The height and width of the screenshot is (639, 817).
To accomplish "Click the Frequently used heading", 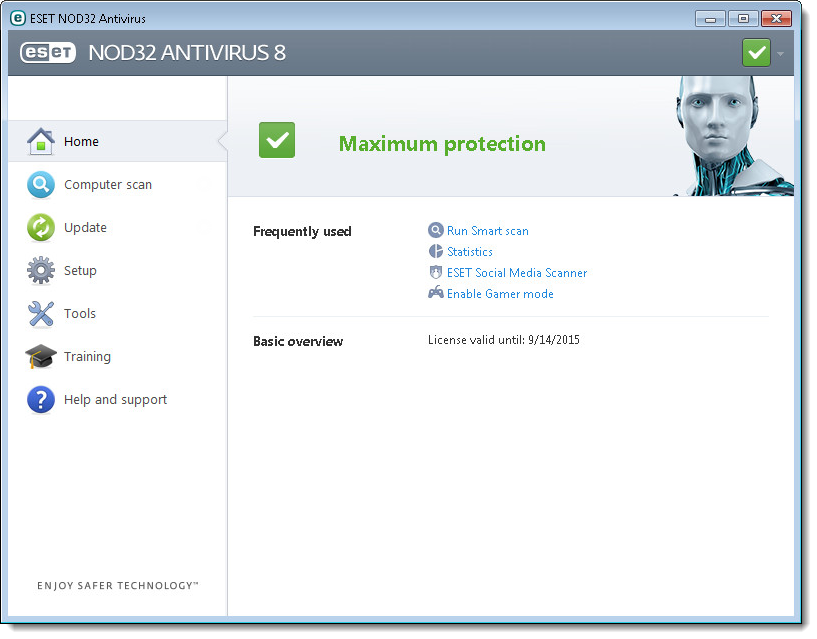I will 302,231.
